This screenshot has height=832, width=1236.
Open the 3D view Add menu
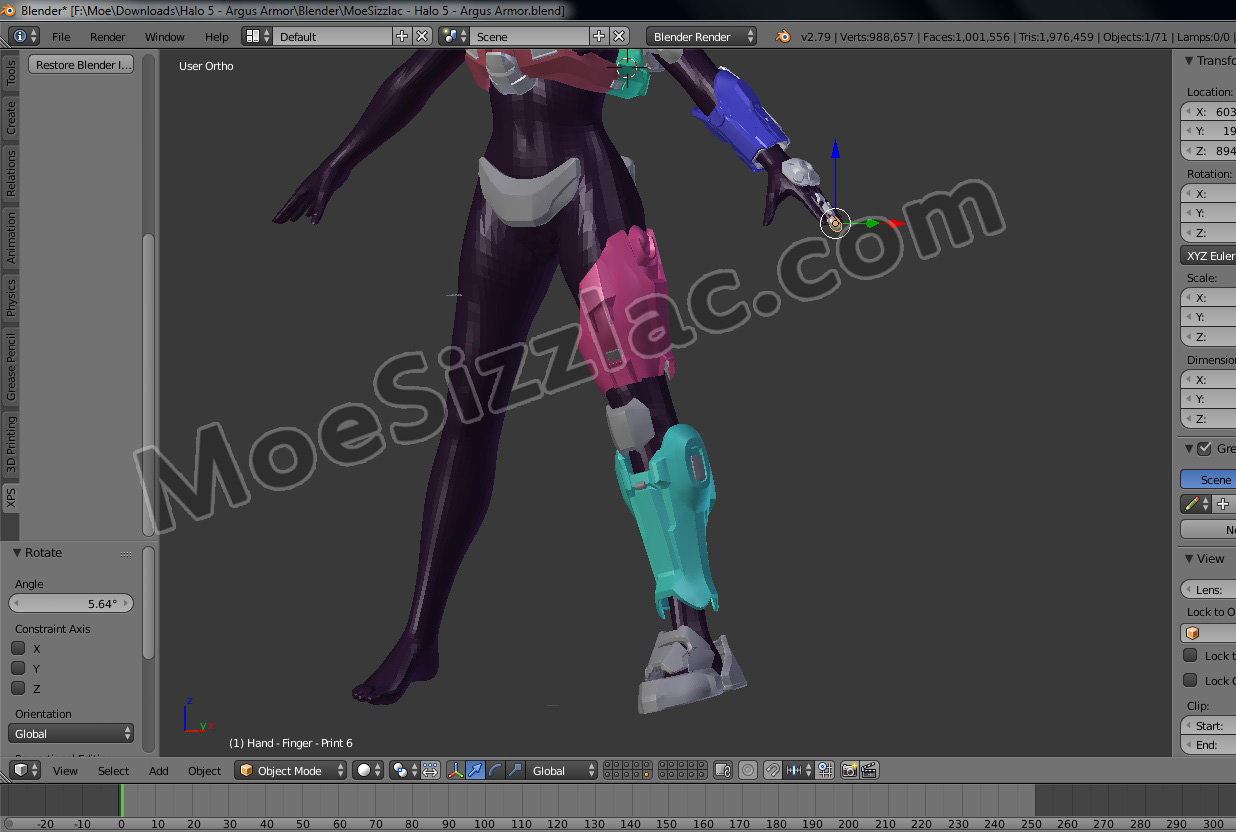(159, 770)
